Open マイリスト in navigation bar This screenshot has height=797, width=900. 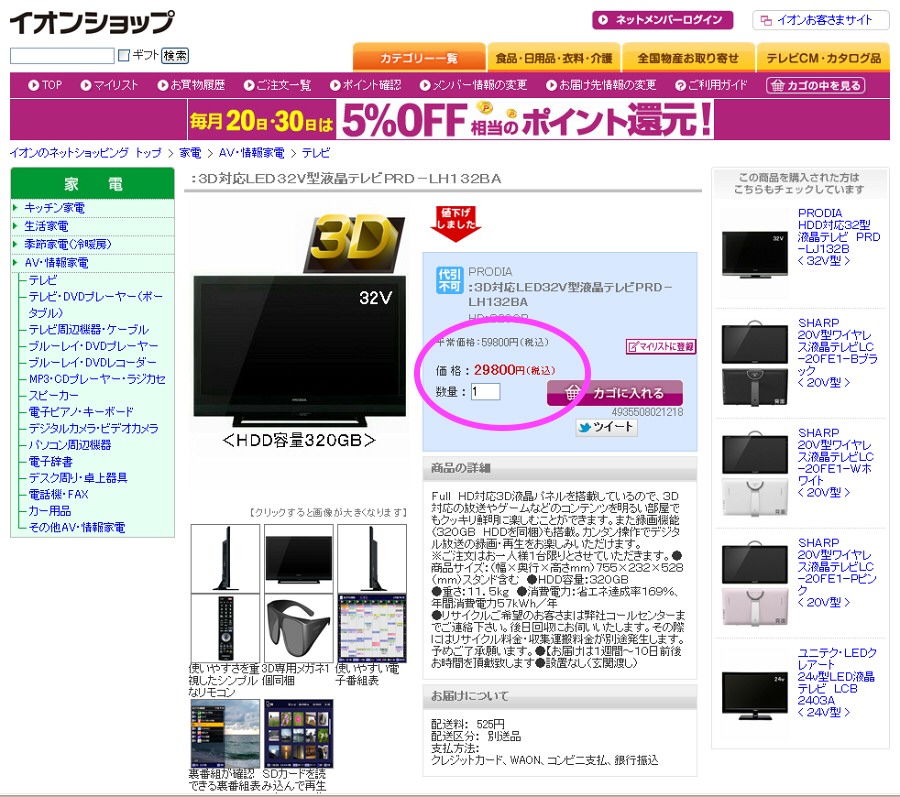109,85
